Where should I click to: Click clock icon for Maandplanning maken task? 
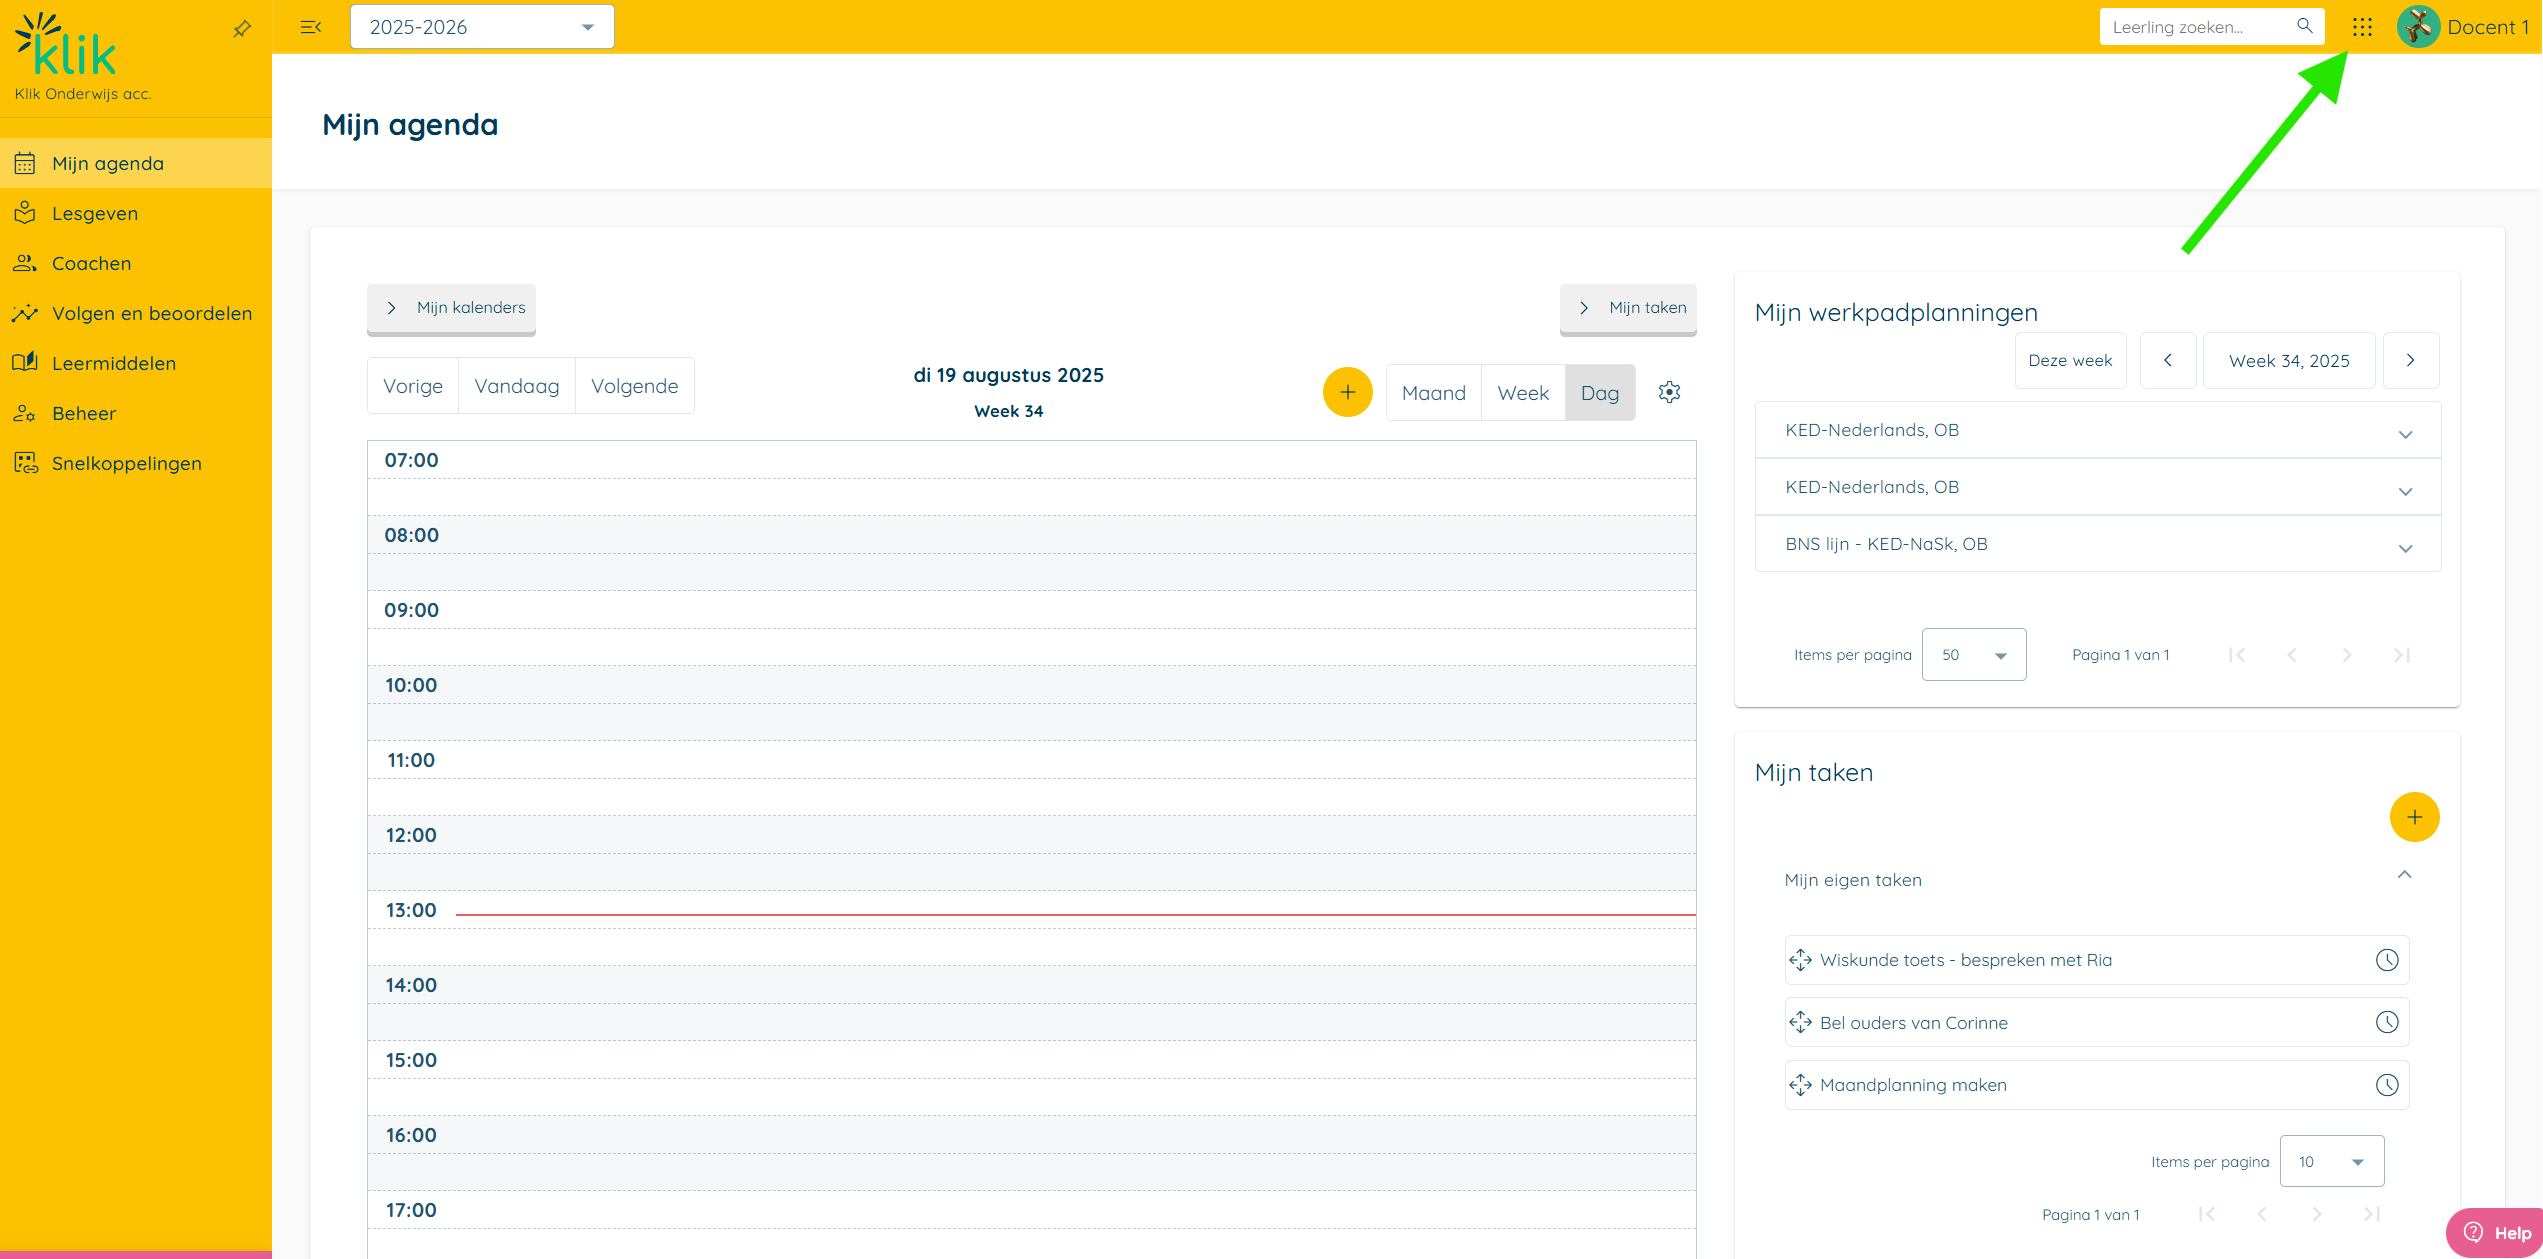coord(2387,1085)
